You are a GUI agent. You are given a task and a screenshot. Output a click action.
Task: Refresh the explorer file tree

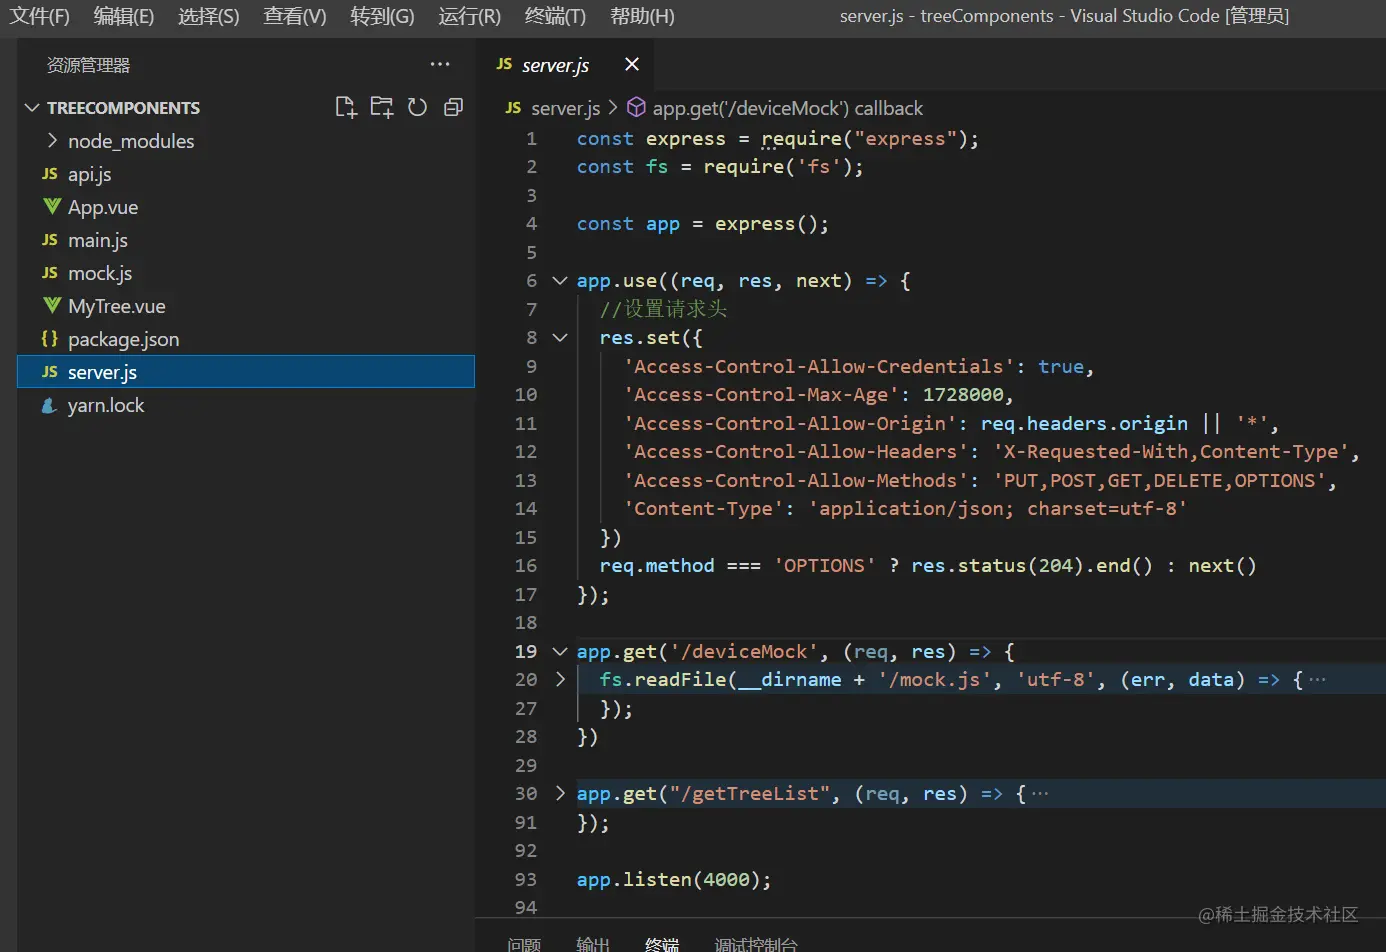point(417,107)
